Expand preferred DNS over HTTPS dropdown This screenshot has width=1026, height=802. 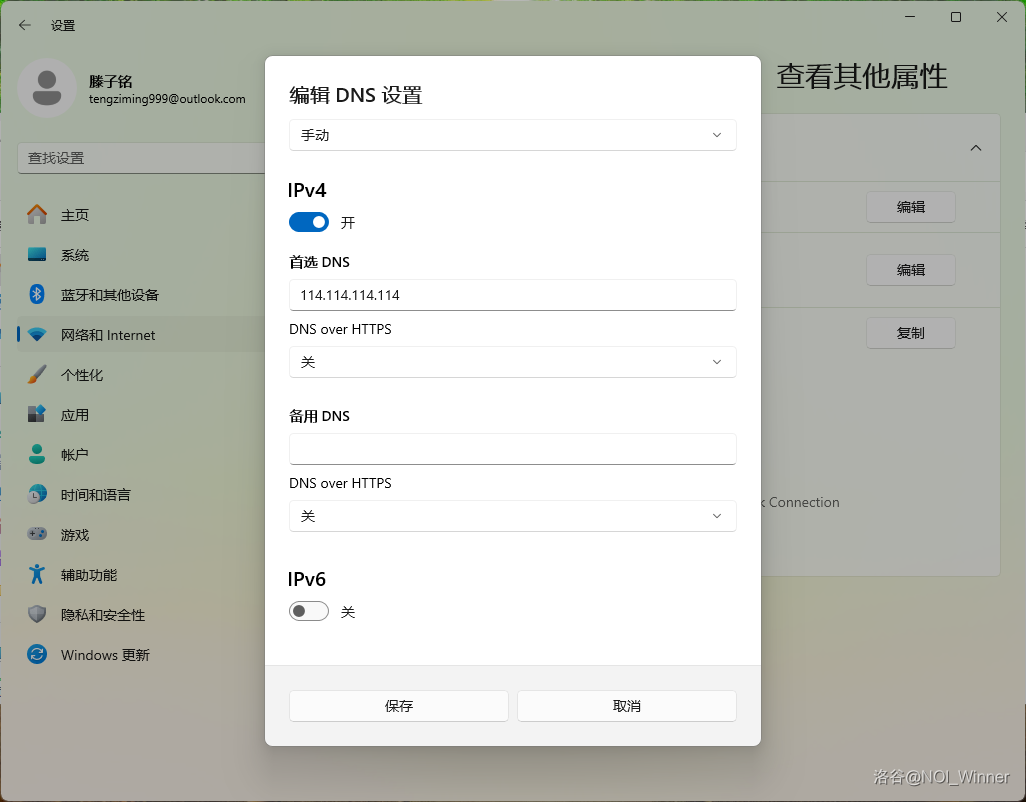(512, 362)
